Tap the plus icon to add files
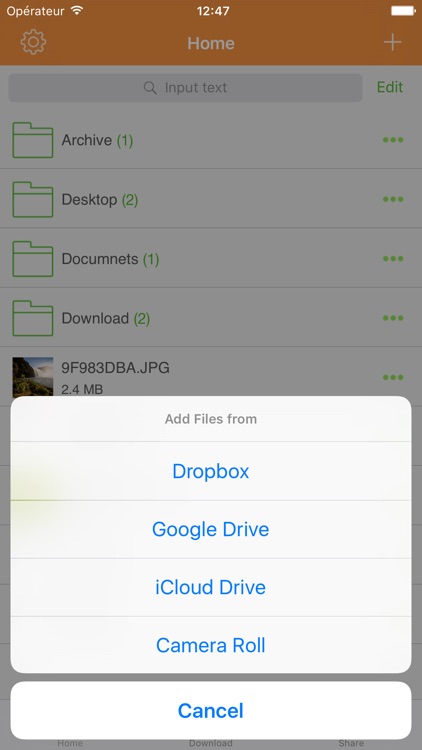Screen dimensions: 422x750 pos(392,43)
